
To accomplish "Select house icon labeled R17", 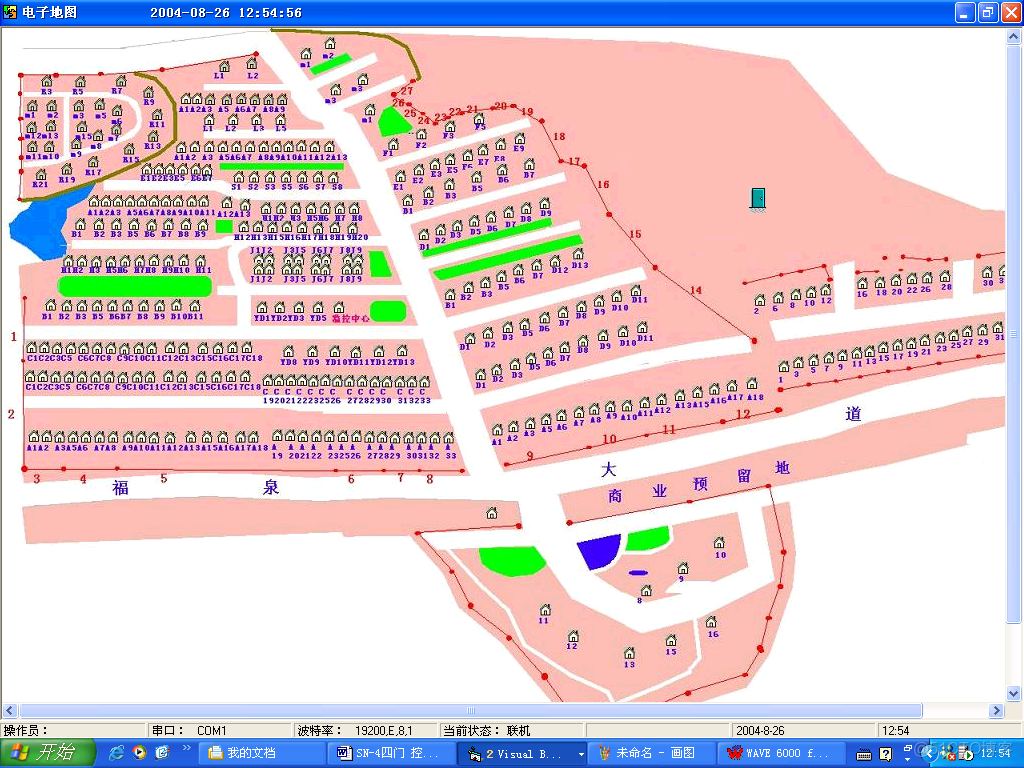I will [93, 162].
